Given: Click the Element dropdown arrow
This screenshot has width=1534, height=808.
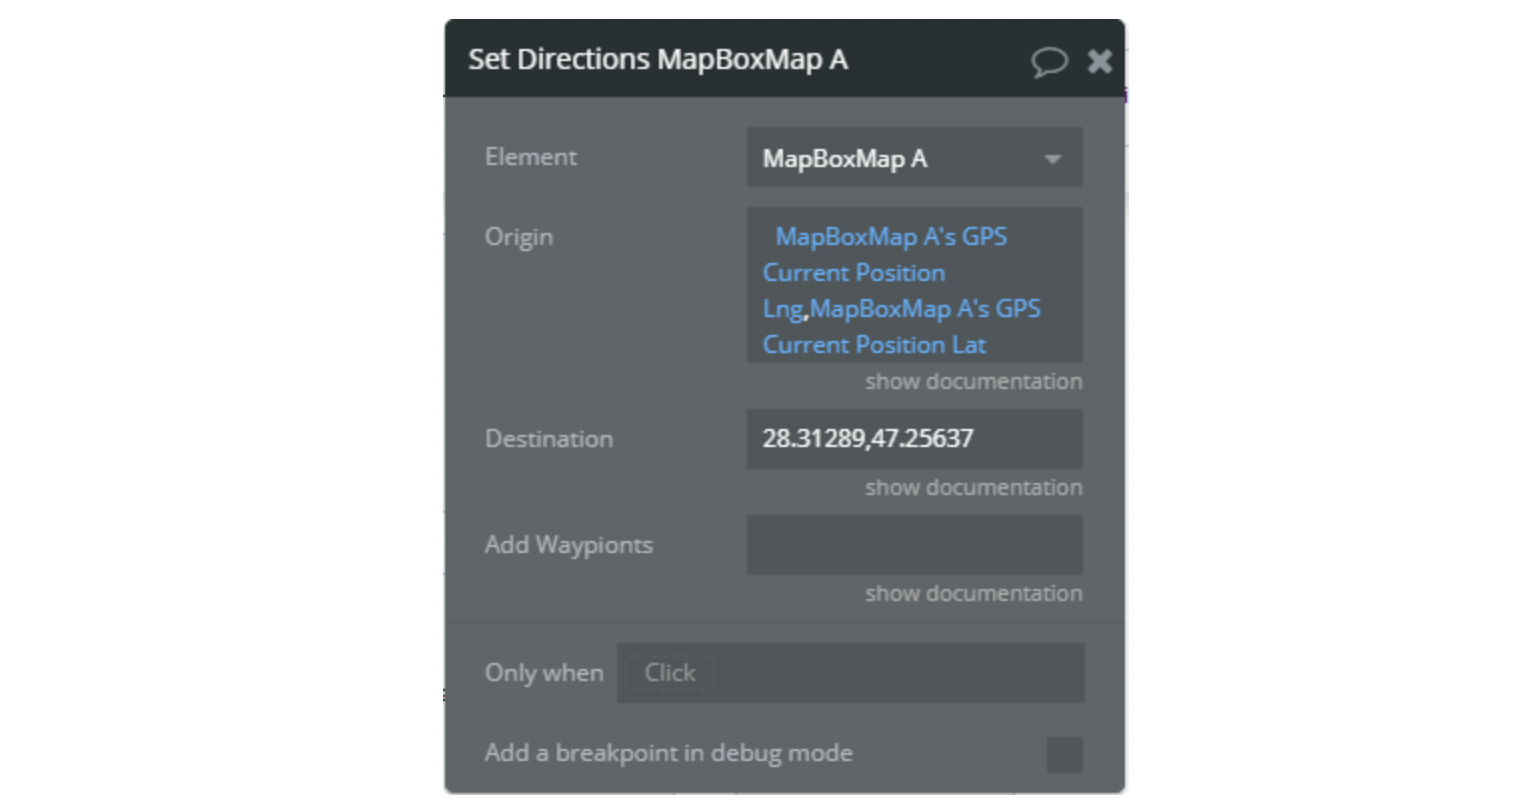Looking at the screenshot, I should [1052, 159].
